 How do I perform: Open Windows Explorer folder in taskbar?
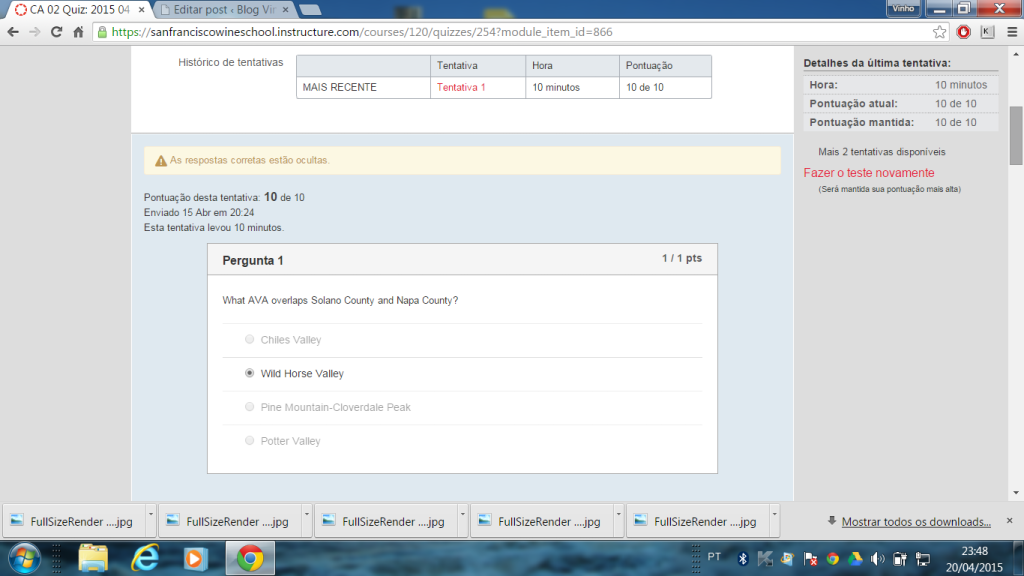pos(93,557)
